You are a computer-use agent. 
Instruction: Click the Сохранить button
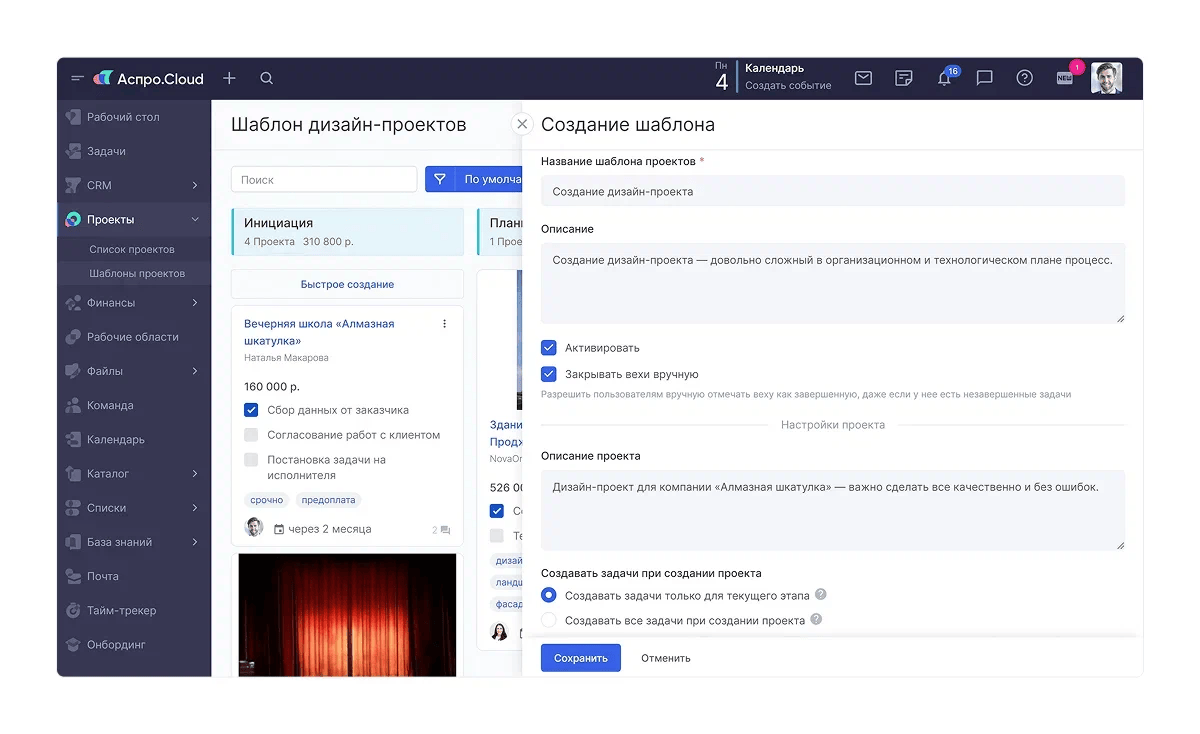tap(580, 658)
